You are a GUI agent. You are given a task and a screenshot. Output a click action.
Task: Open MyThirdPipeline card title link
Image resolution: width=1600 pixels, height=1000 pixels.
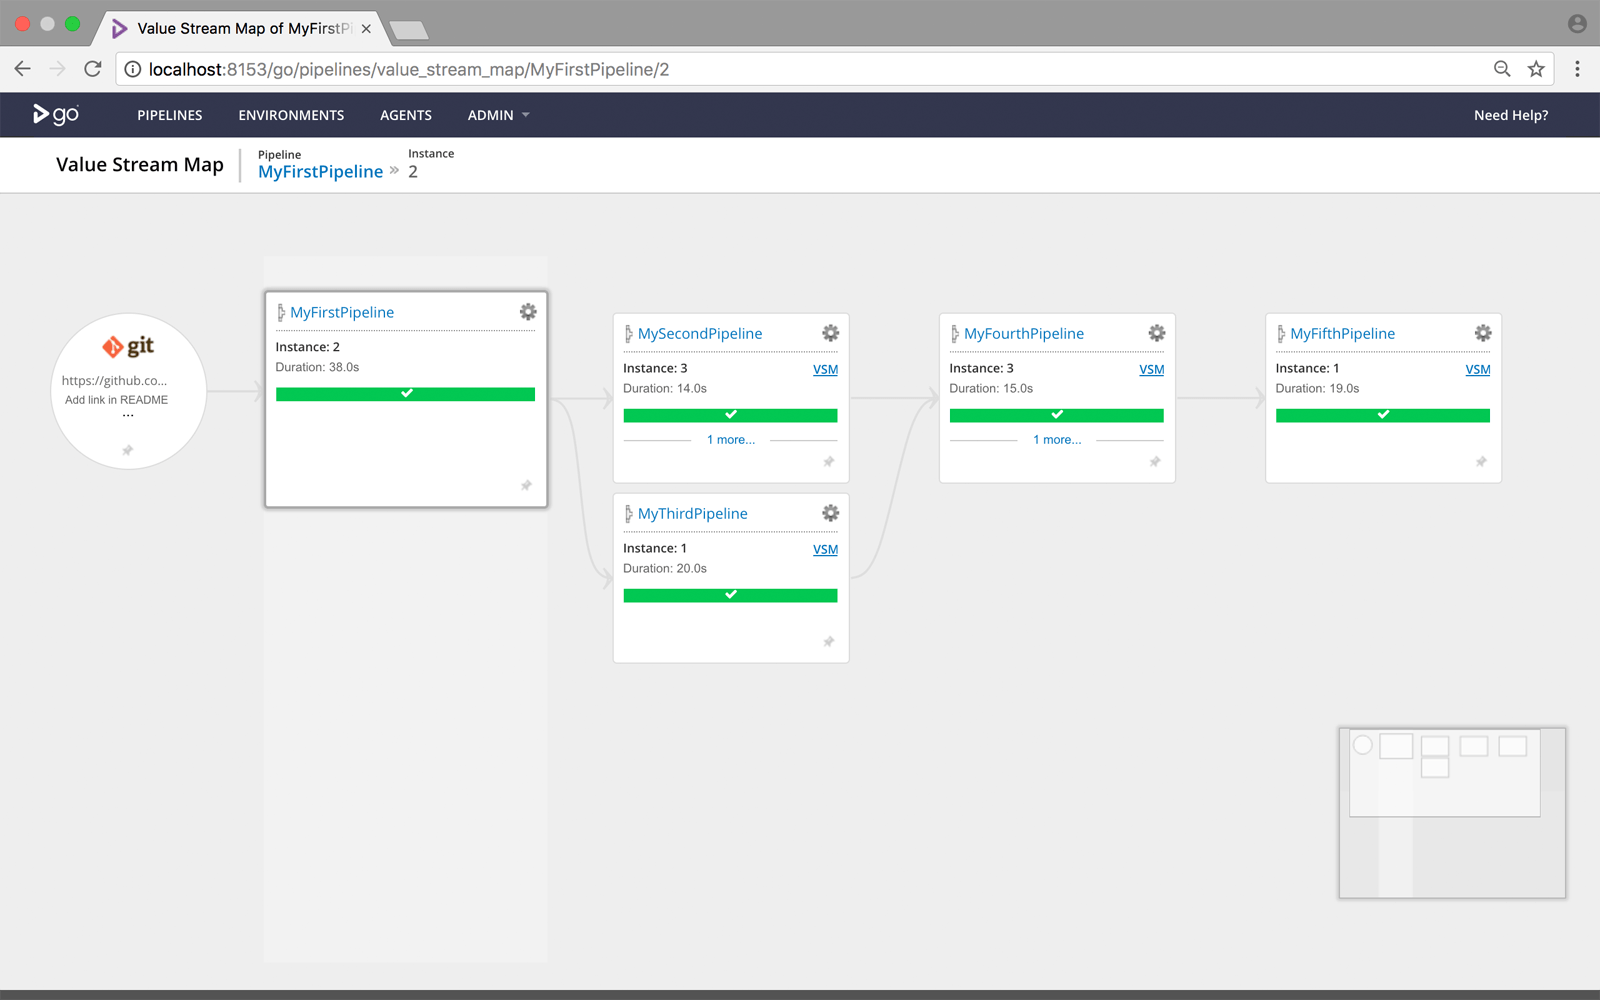tap(693, 513)
